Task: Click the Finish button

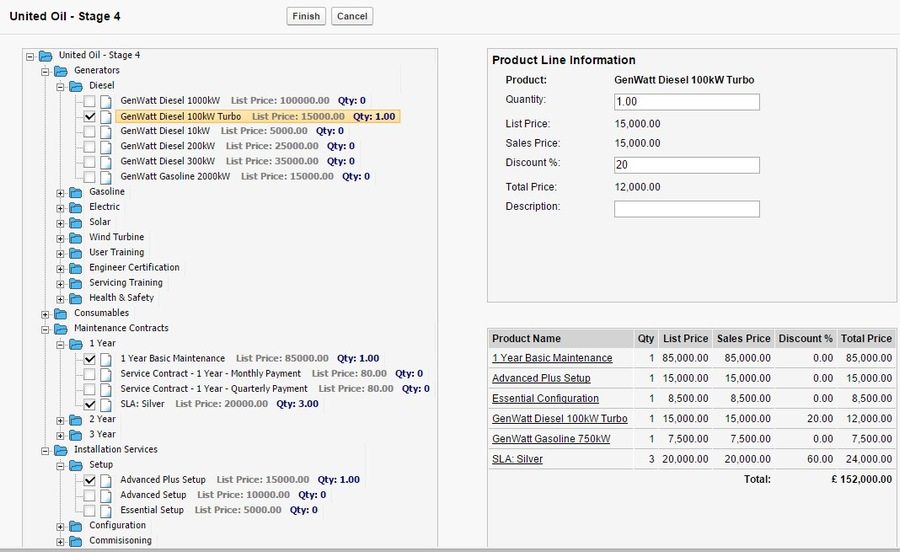Action: [x=306, y=16]
